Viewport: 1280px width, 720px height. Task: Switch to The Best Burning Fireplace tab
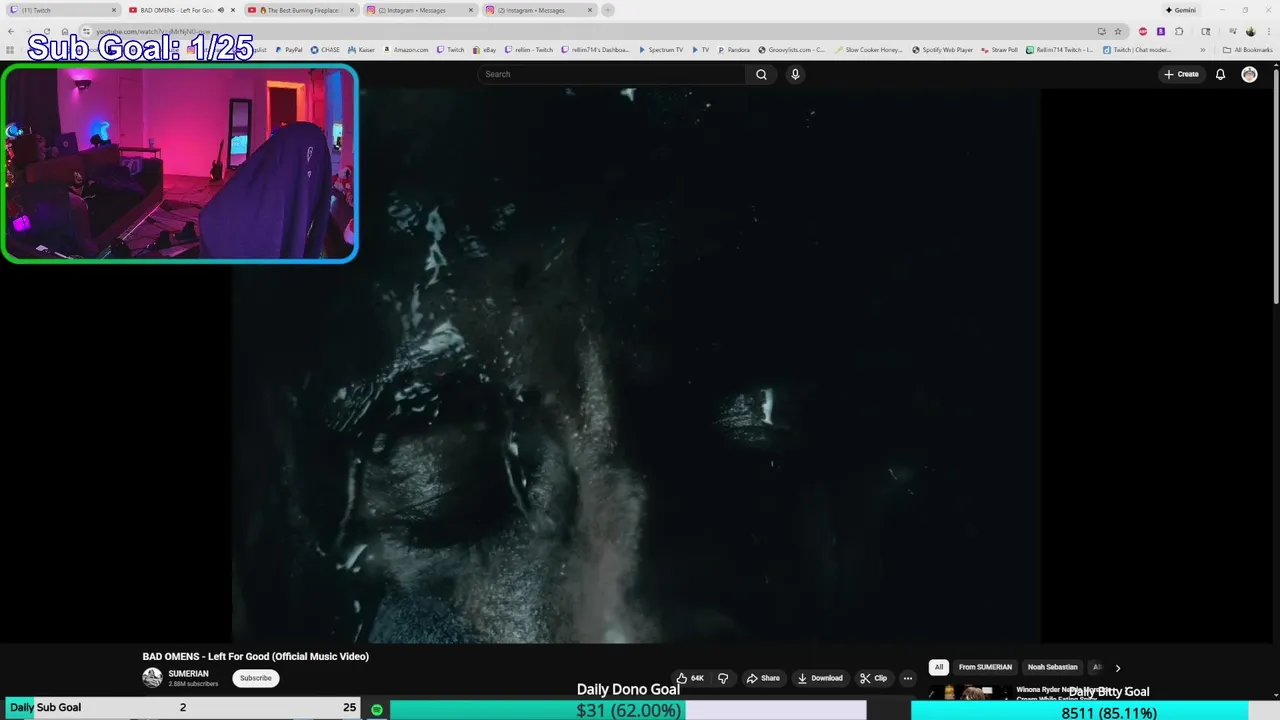(302, 10)
